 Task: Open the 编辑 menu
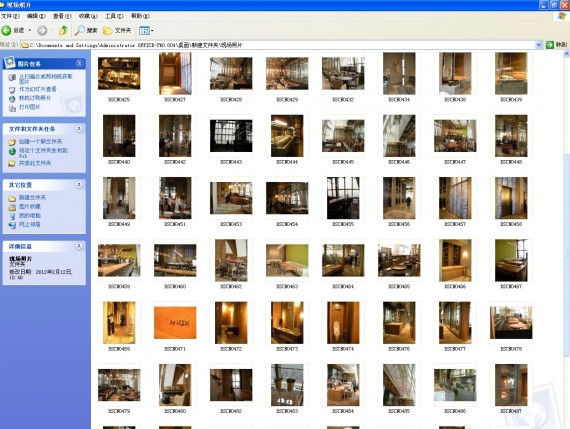pos(36,16)
